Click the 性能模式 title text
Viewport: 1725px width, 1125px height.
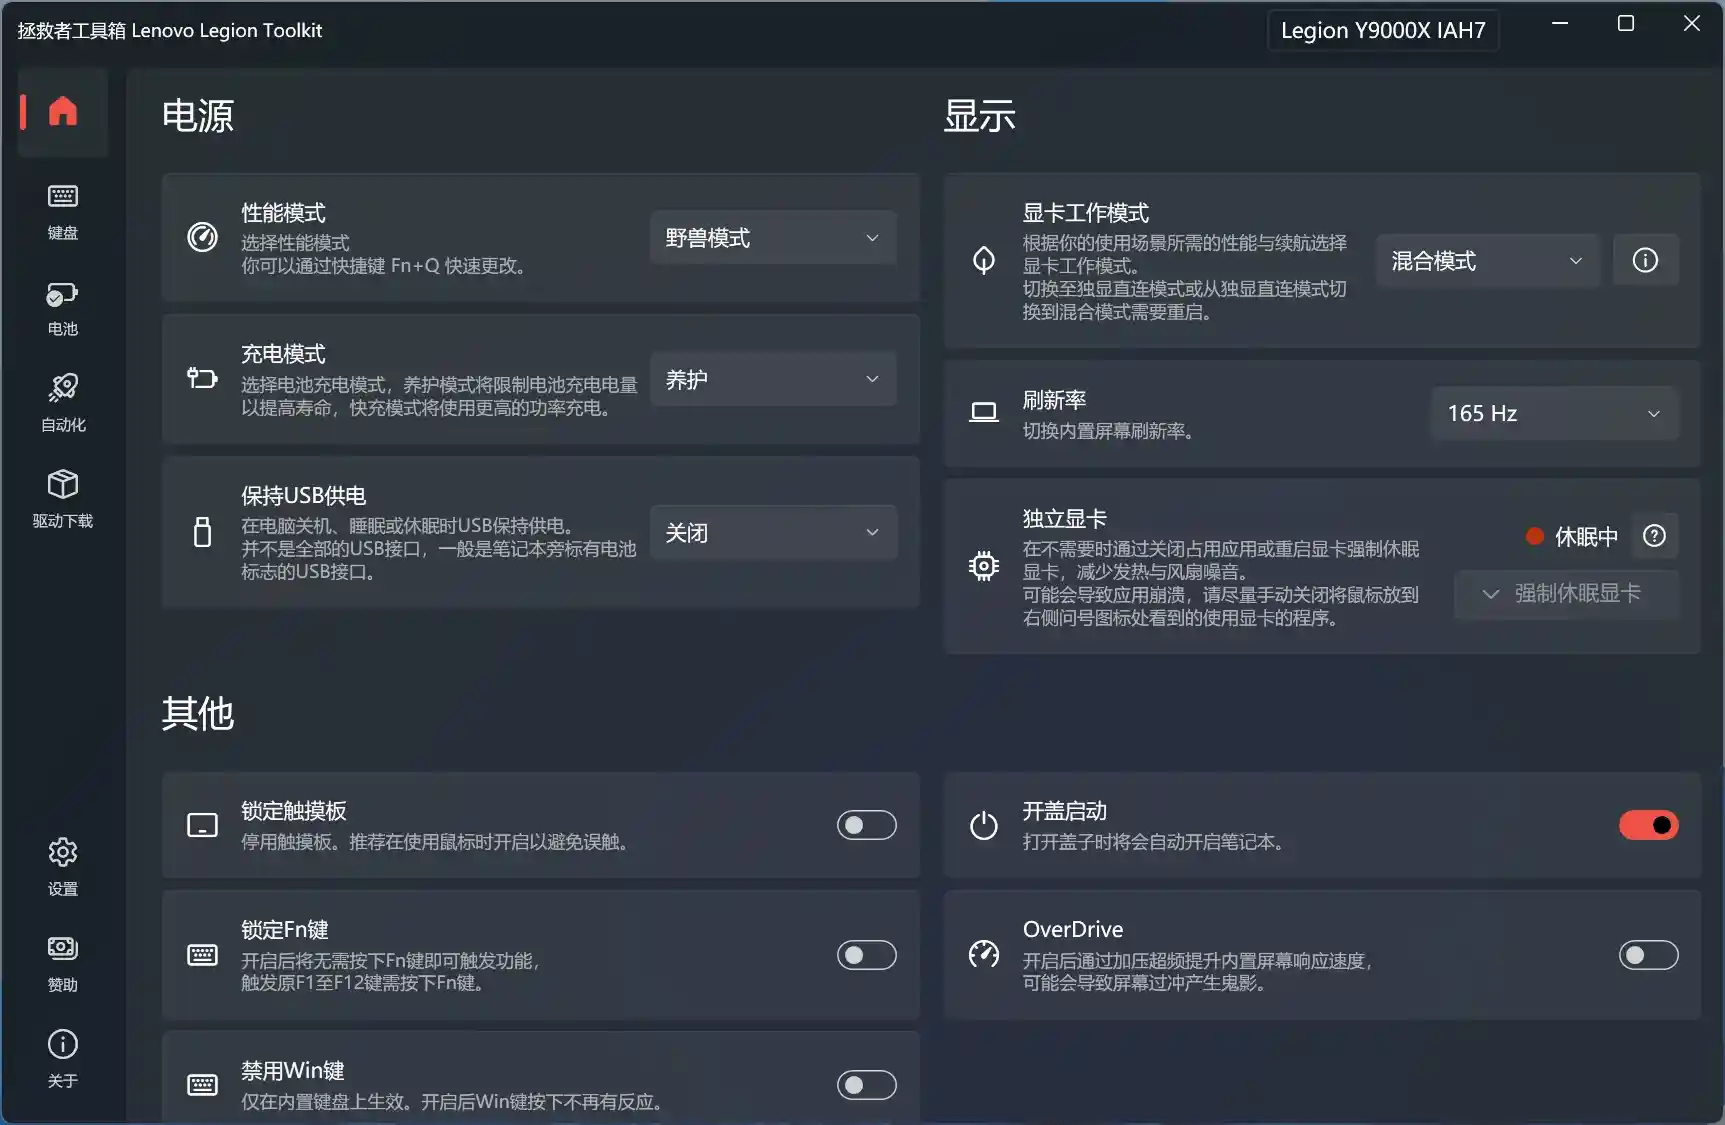pos(283,213)
